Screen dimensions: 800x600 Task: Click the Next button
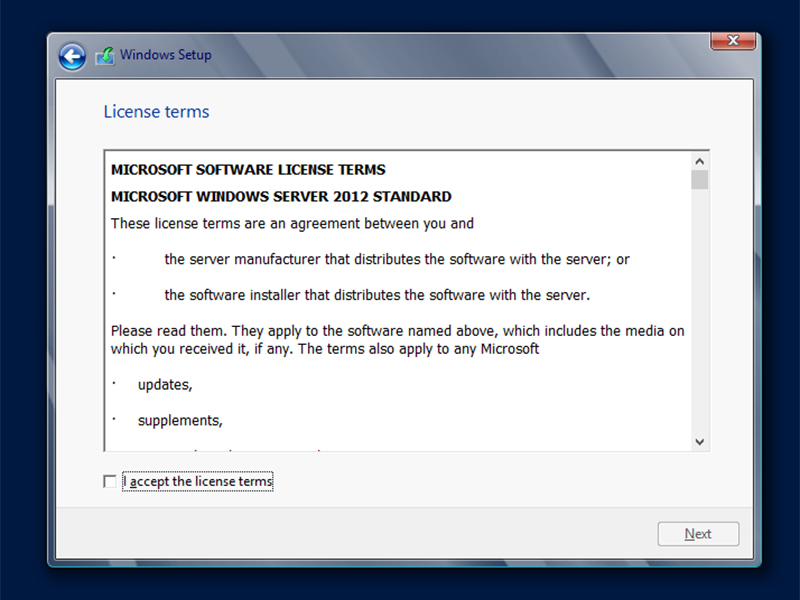click(x=698, y=534)
